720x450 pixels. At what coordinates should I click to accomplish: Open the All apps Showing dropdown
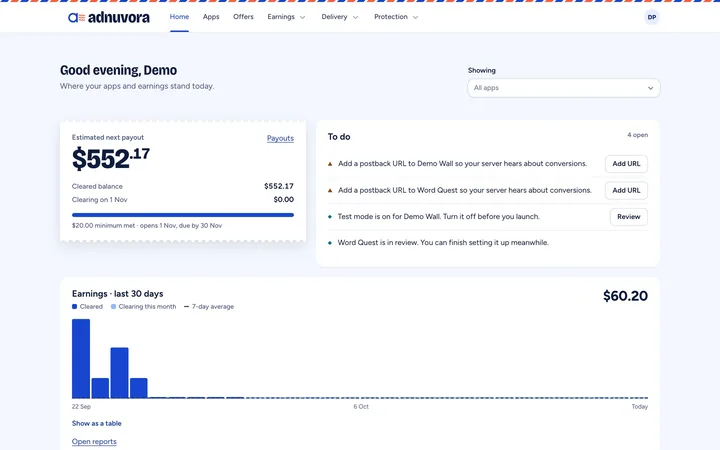563,88
